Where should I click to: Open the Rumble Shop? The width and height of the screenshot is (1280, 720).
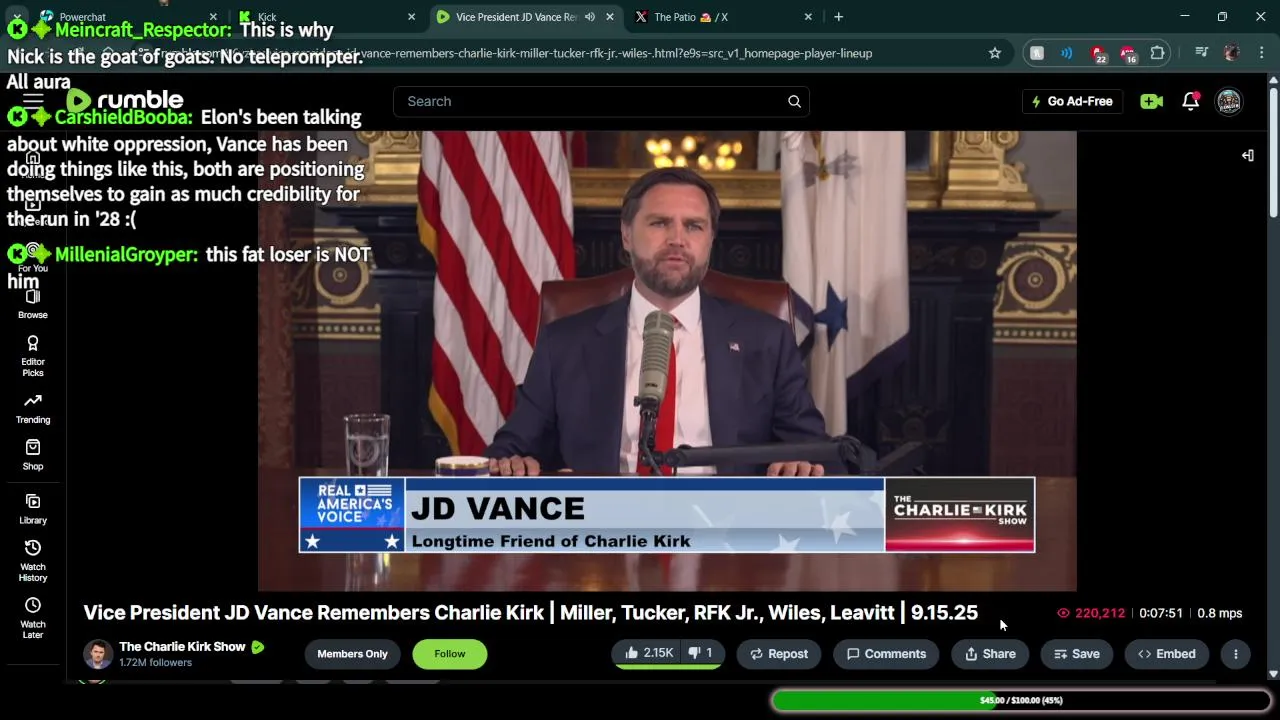coord(32,455)
